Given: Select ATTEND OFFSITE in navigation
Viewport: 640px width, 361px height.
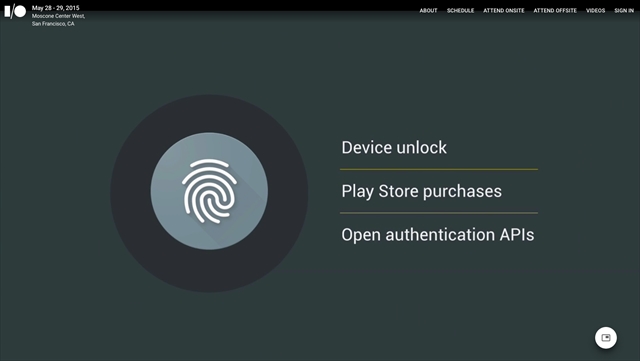Looking at the screenshot, I should (x=555, y=11).
